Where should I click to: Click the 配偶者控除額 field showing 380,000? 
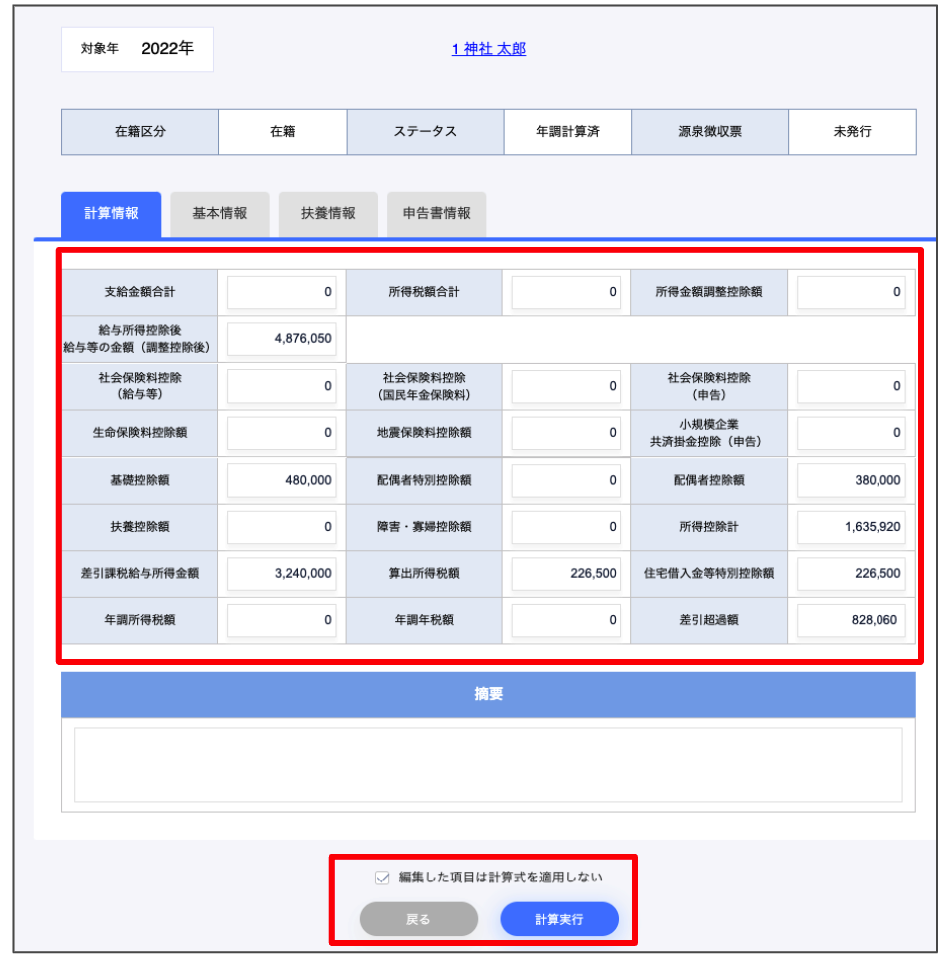click(x=851, y=480)
